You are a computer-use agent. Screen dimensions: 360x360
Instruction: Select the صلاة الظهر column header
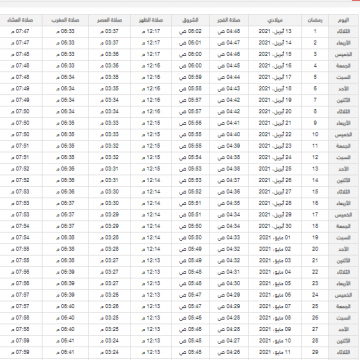click(x=151, y=20)
